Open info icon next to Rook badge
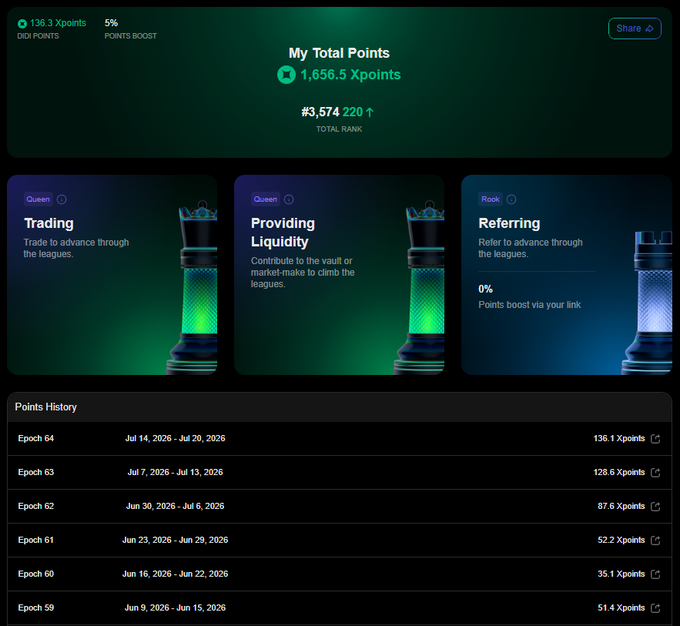The width and height of the screenshot is (680, 626). pyautogui.click(x=511, y=200)
